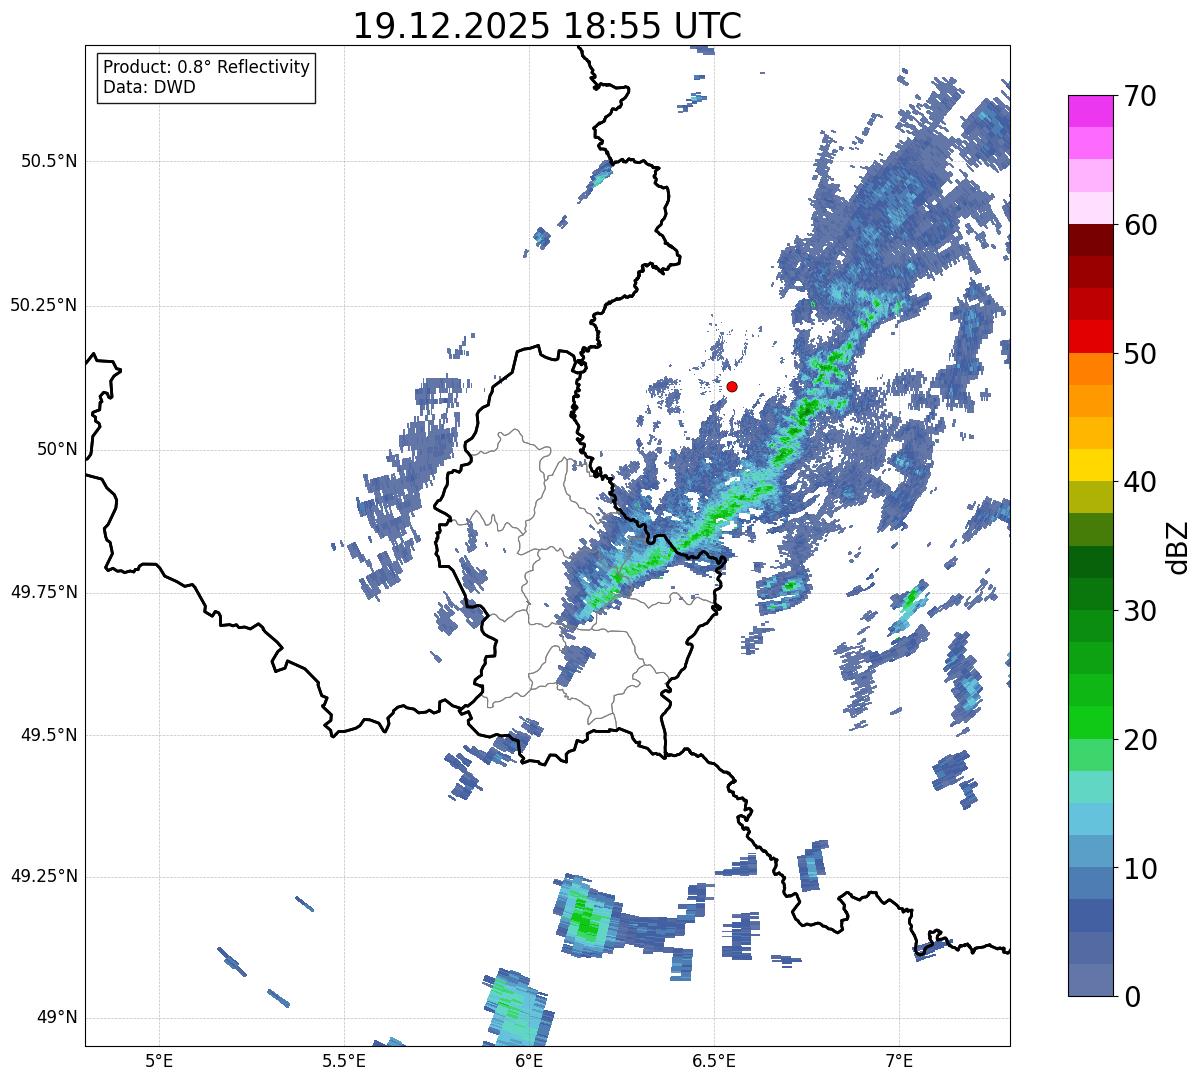The height and width of the screenshot is (1081, 1202).
Task: Click the colorbar tick label 70
Action: pos(1140,96)
